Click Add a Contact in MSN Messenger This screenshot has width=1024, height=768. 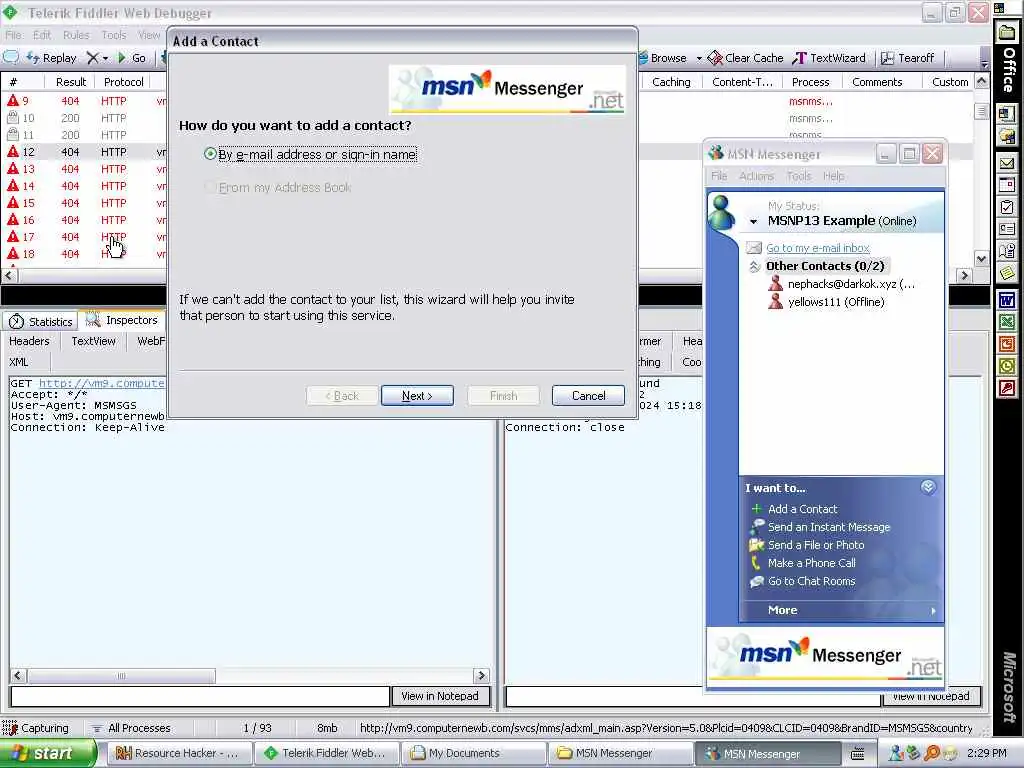coord(802,509)
